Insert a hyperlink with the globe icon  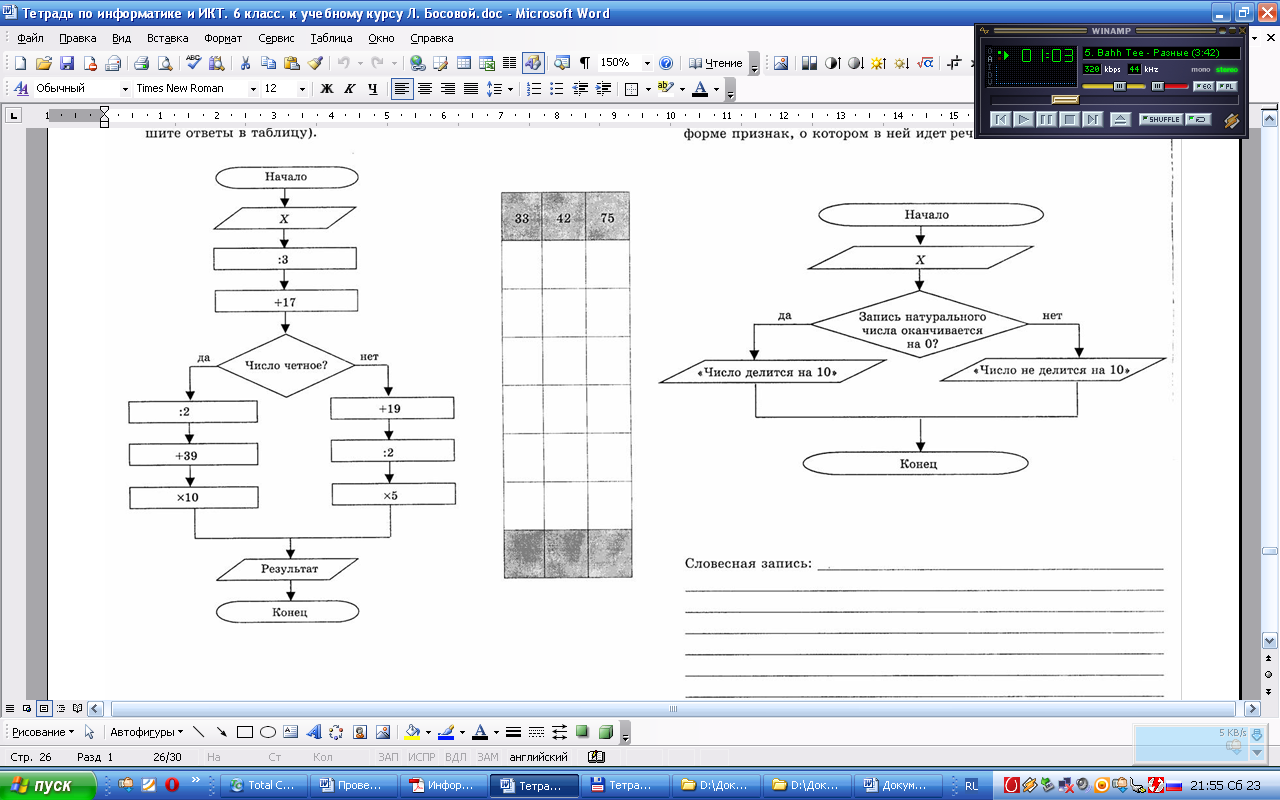[x=418, y=63]
